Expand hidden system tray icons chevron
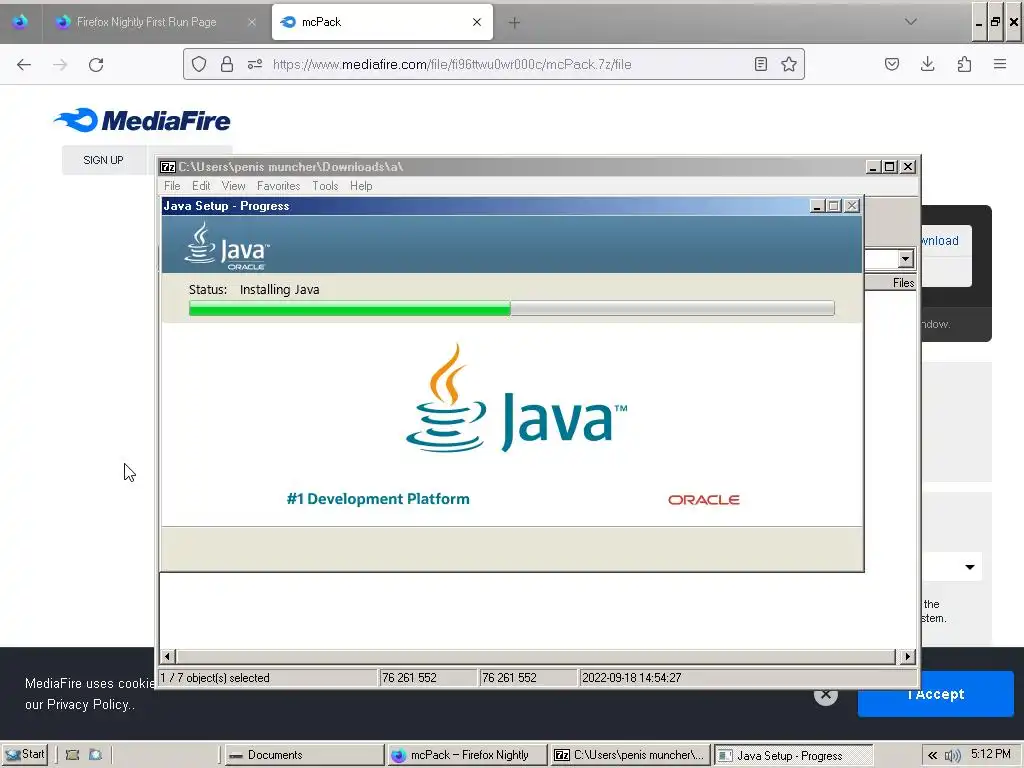This screenshot has height=768, width=1024. tap(932, 756)
